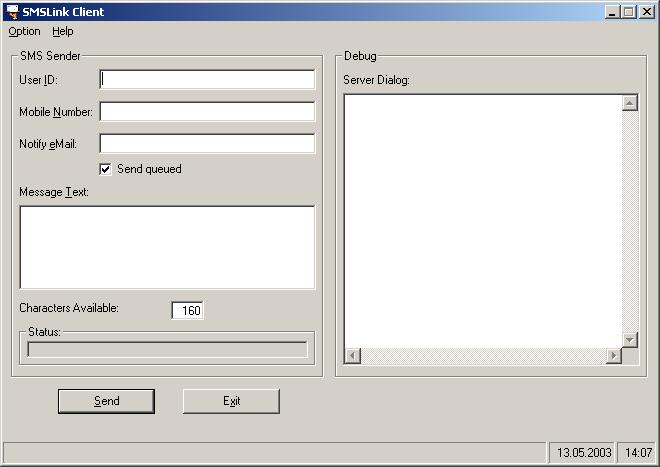
Task: Click the SMSLink Client title bar icon
Action: click(13, 11)
